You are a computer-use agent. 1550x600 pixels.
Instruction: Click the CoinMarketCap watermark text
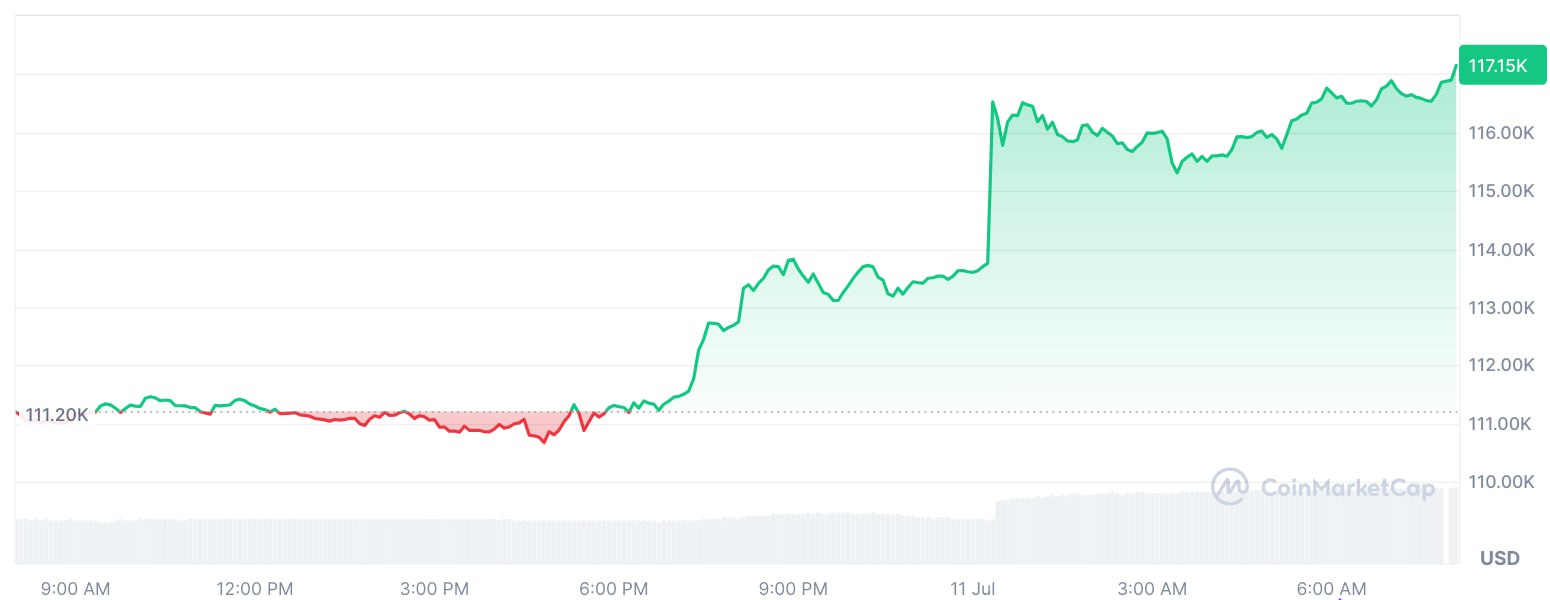[1346, 488]
